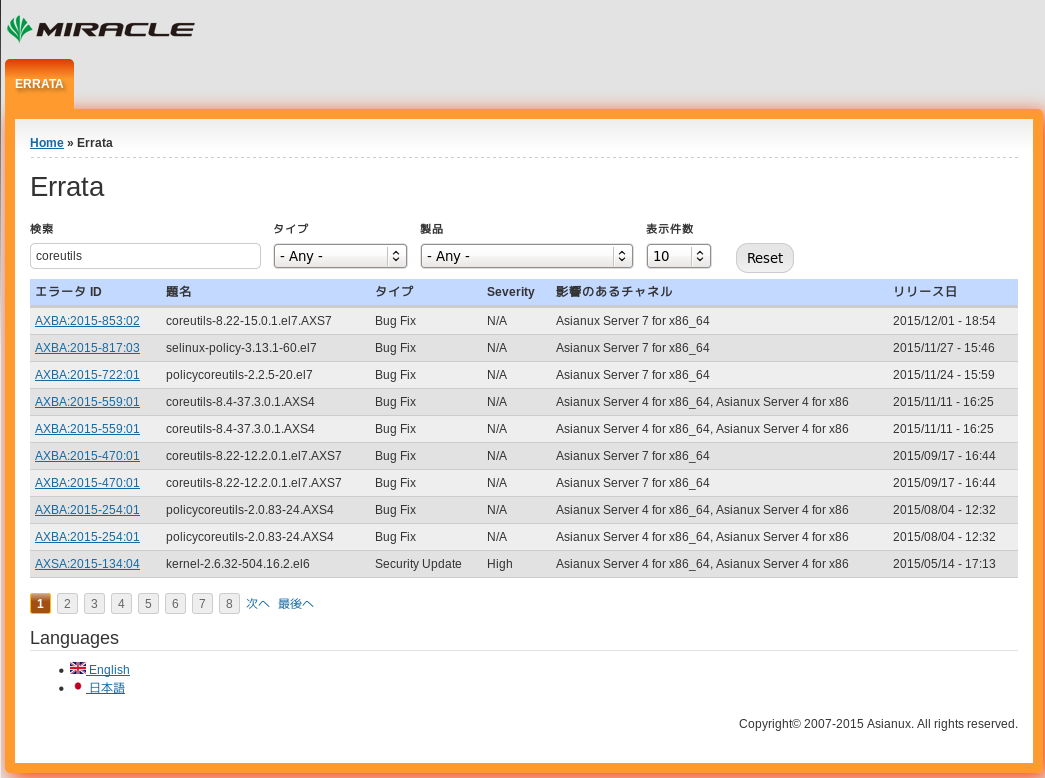The width and height of the screenshot is (1045, 778).
Task: Open the 製品 dropdown
Action: pyautogui.click(x=526, y=256)
